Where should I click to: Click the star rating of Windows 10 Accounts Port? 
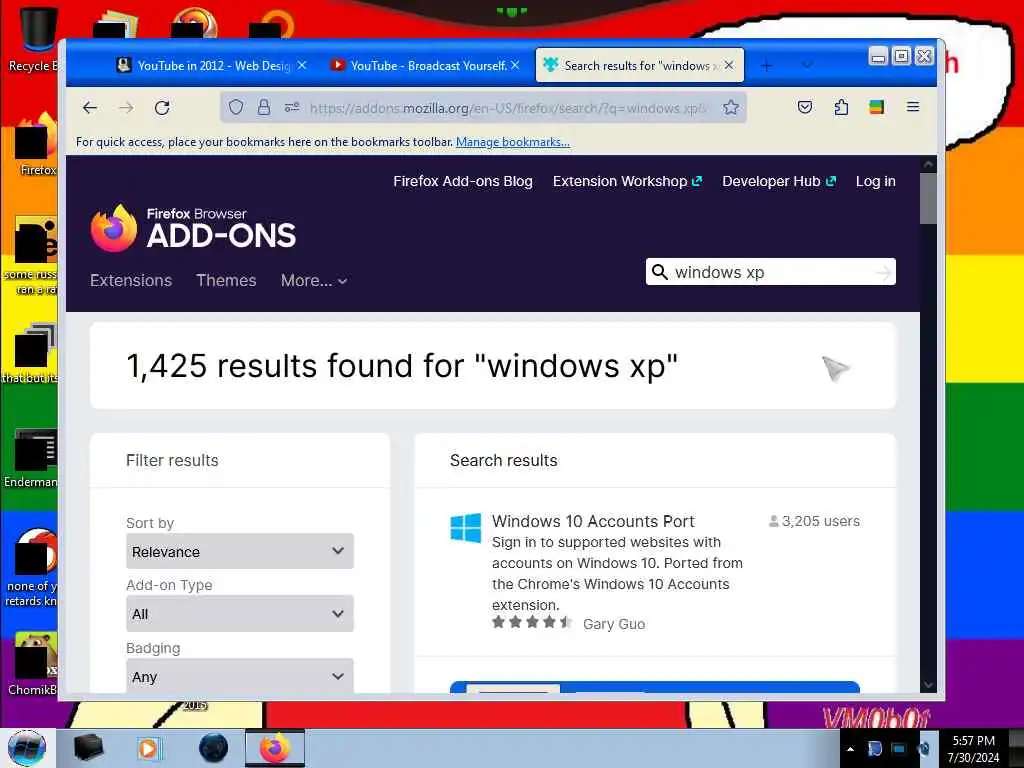532,622
